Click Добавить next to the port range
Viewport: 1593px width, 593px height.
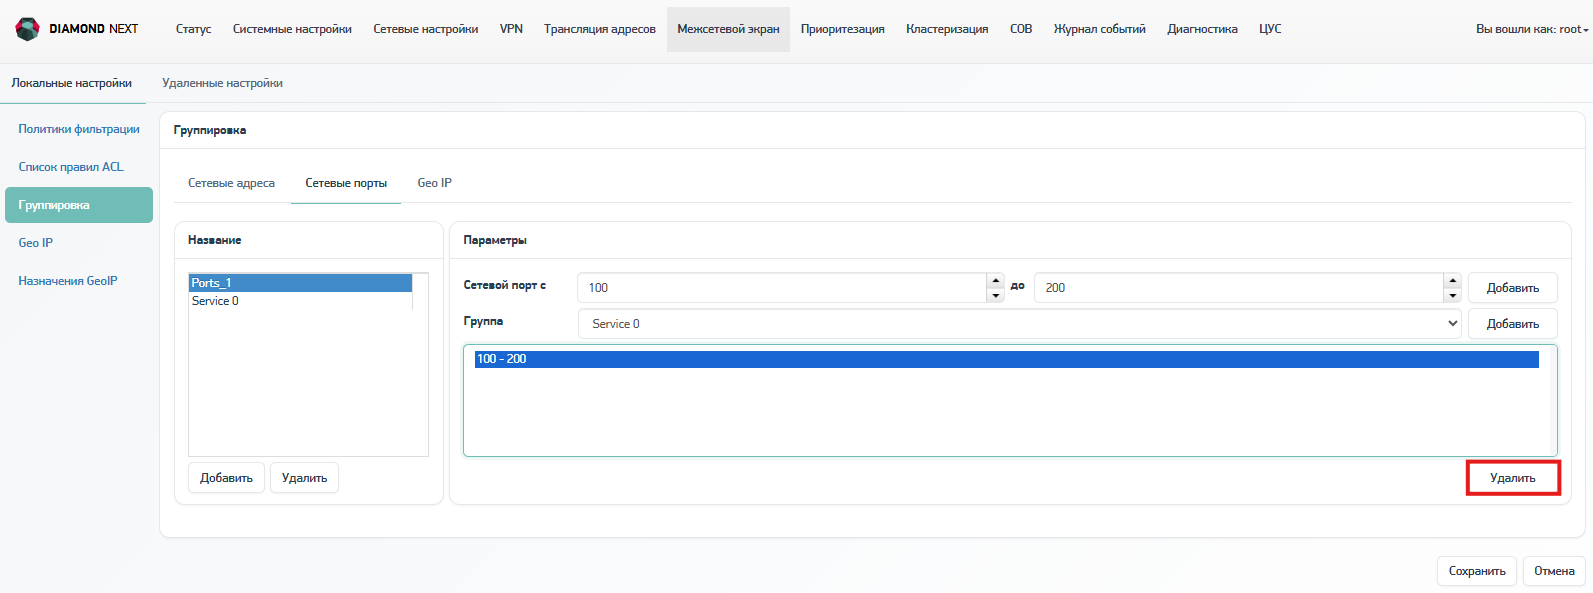point(1512,288)
